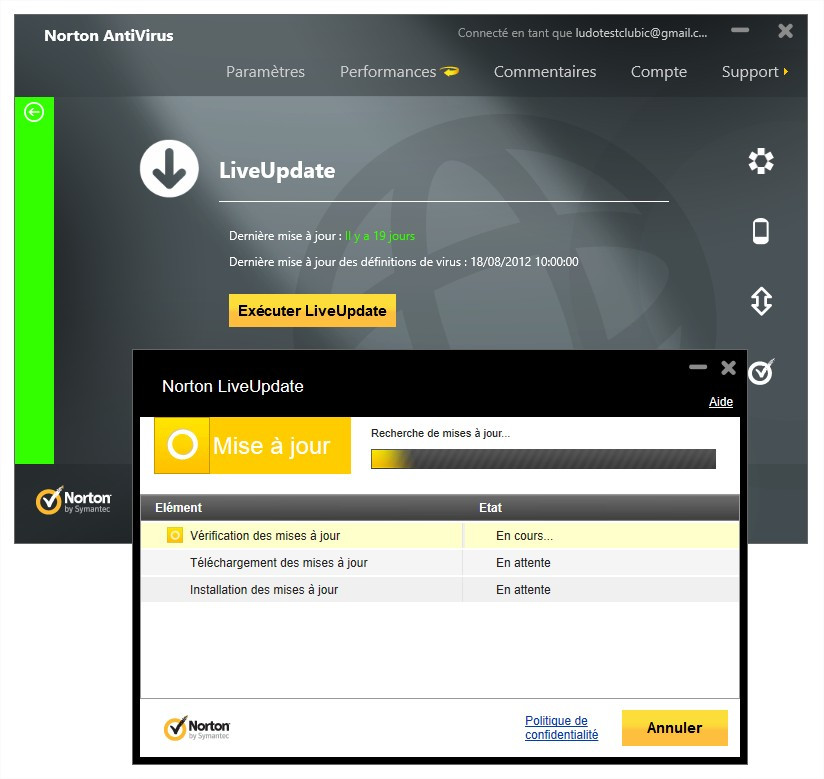Click the up-down arrows network icon
This screenshot has height=779, width=824.
point(761,301)
